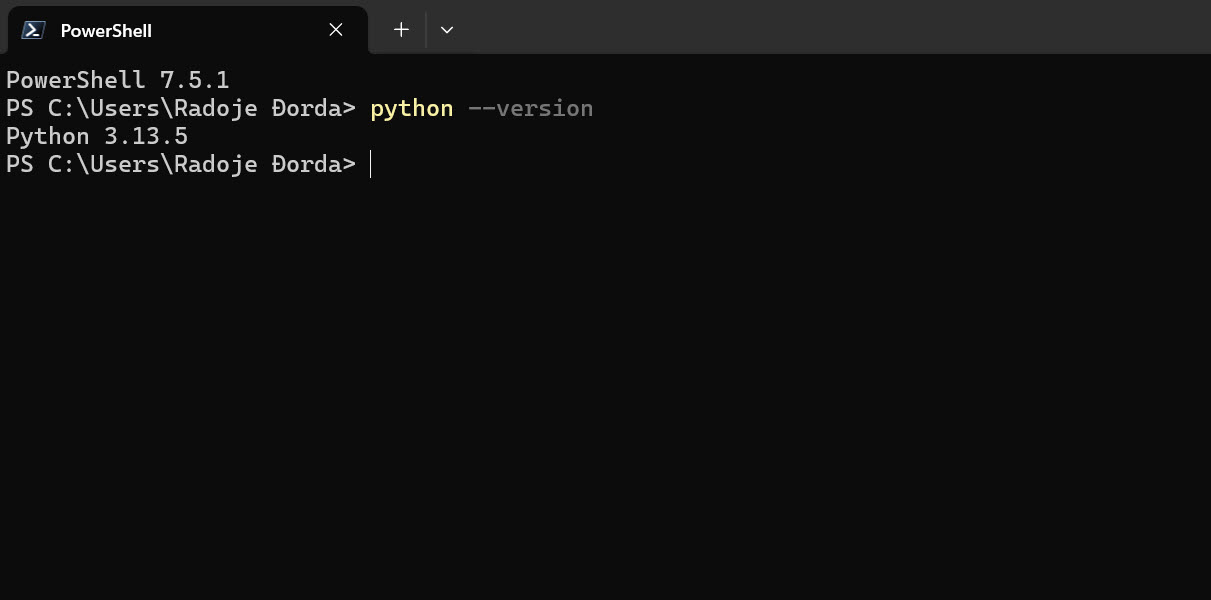
Task: Click the 'PowerShell 7.5.1' banner text
Action: pyautogui.click(x=117, y=80)
